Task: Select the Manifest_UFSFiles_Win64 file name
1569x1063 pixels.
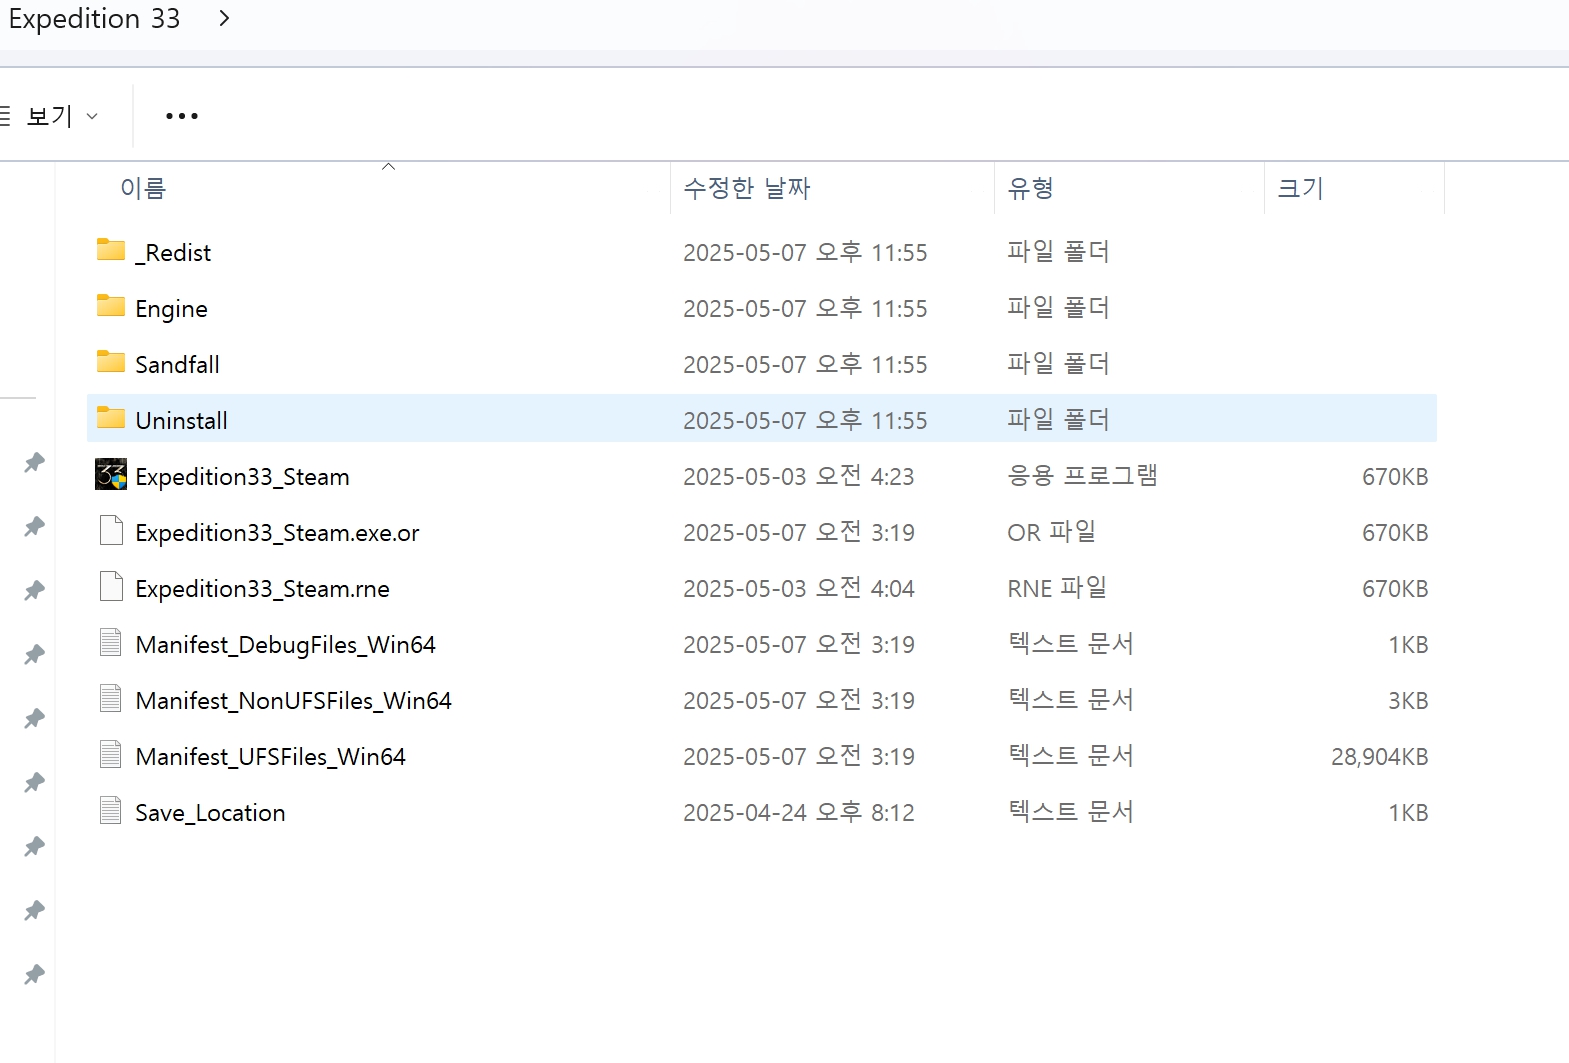Action: tap(270, 757)
